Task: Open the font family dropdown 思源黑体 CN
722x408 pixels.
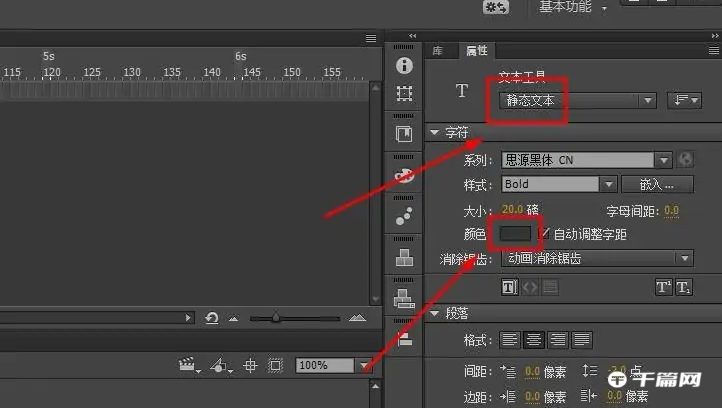Action: (587, 160)
